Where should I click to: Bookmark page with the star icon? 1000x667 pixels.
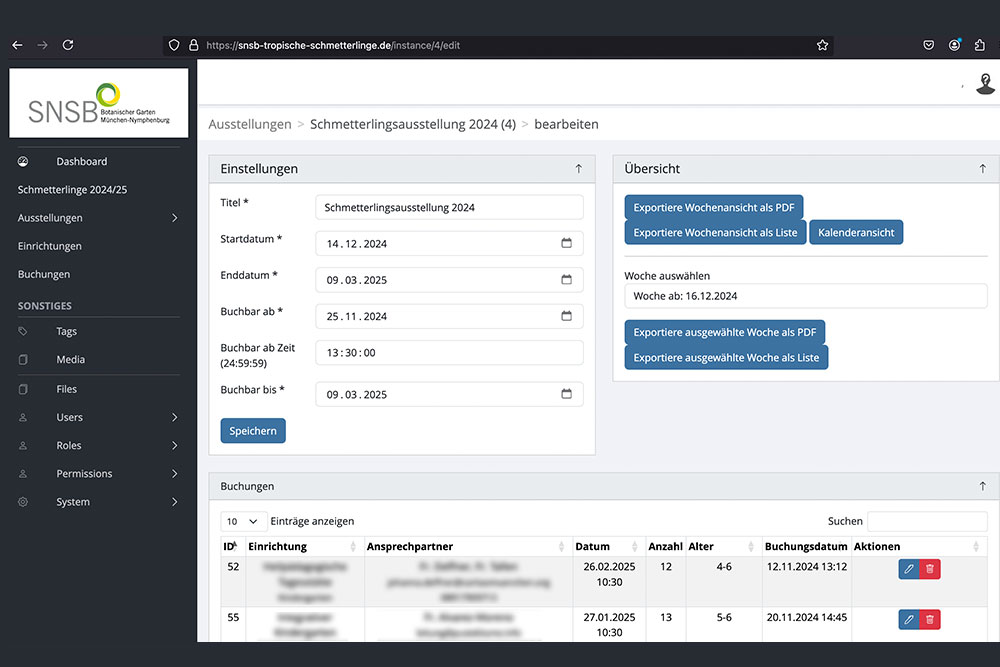(822, 45)
